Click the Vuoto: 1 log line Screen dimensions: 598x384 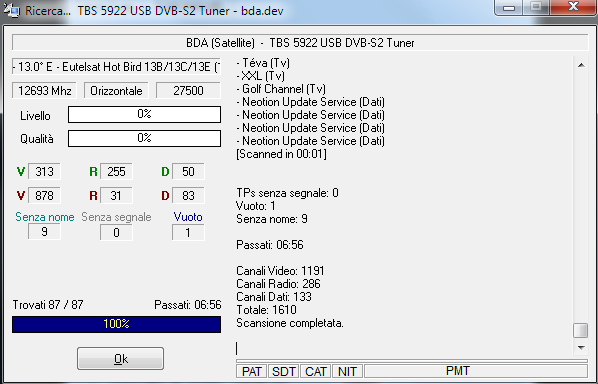point(256,206)
